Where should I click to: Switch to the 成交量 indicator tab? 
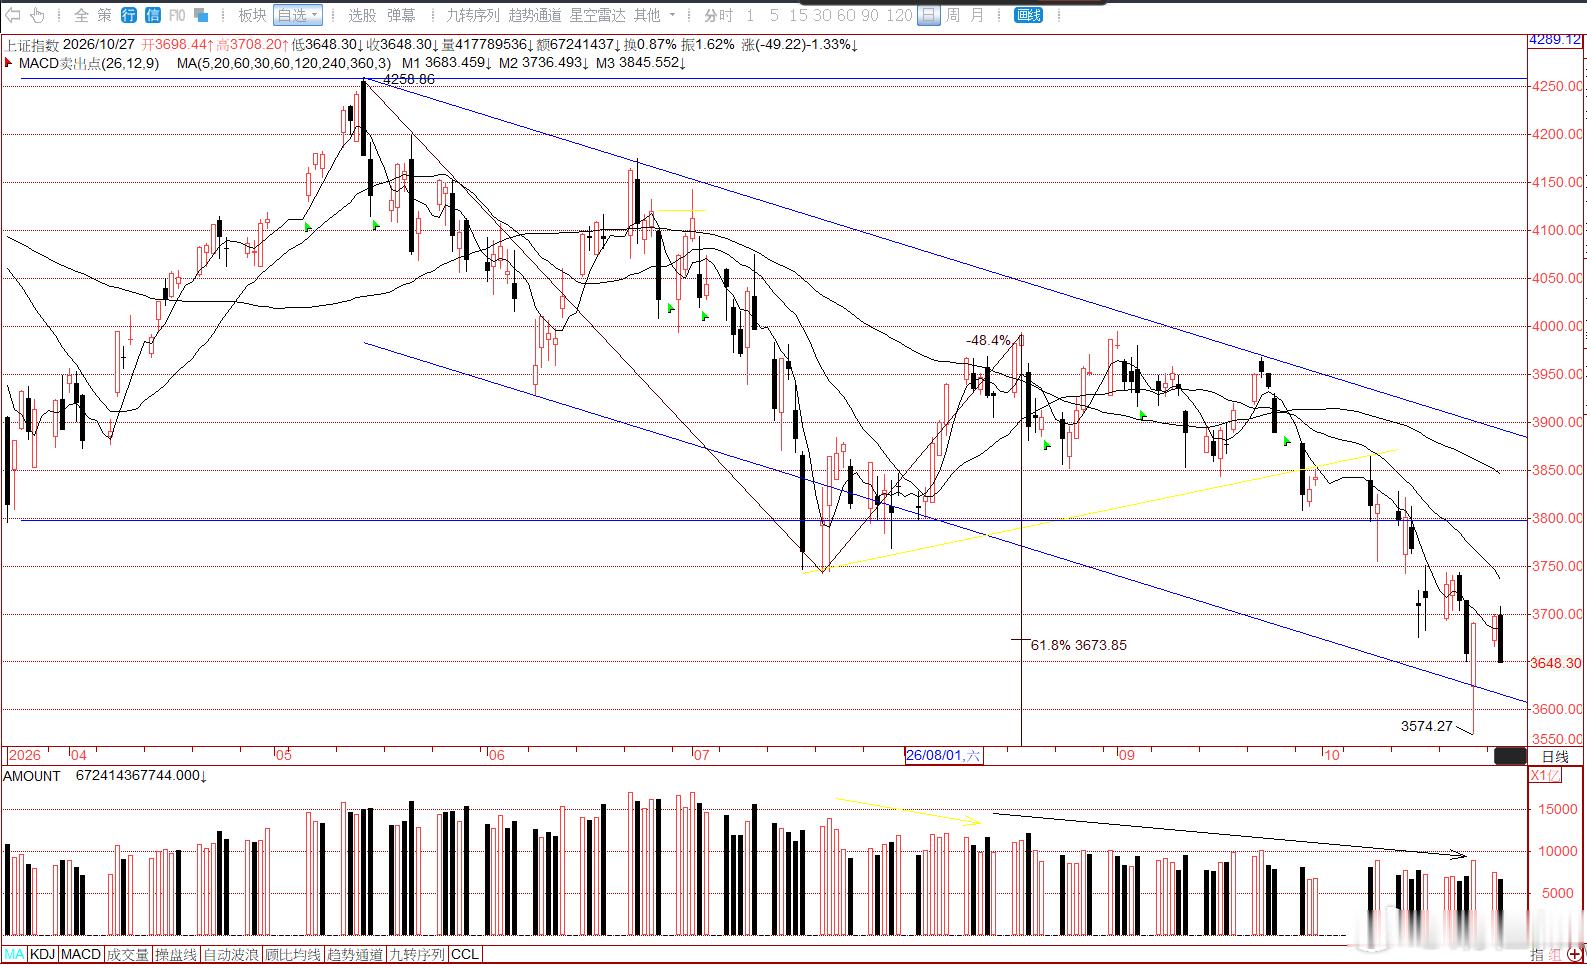128,954
